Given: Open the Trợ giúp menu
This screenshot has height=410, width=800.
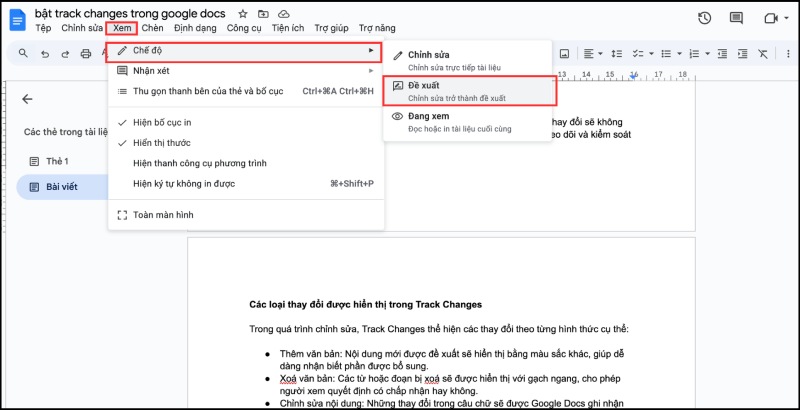Looking at the screenshot, I should click(331, 28).
